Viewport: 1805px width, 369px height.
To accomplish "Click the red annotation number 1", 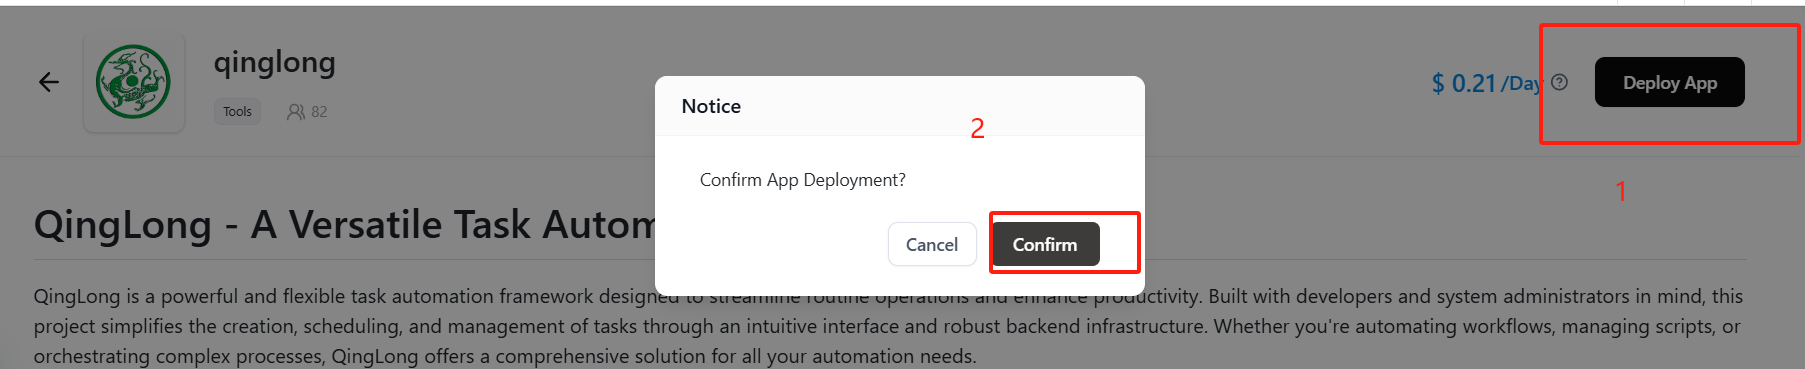I will [1621, 191].
